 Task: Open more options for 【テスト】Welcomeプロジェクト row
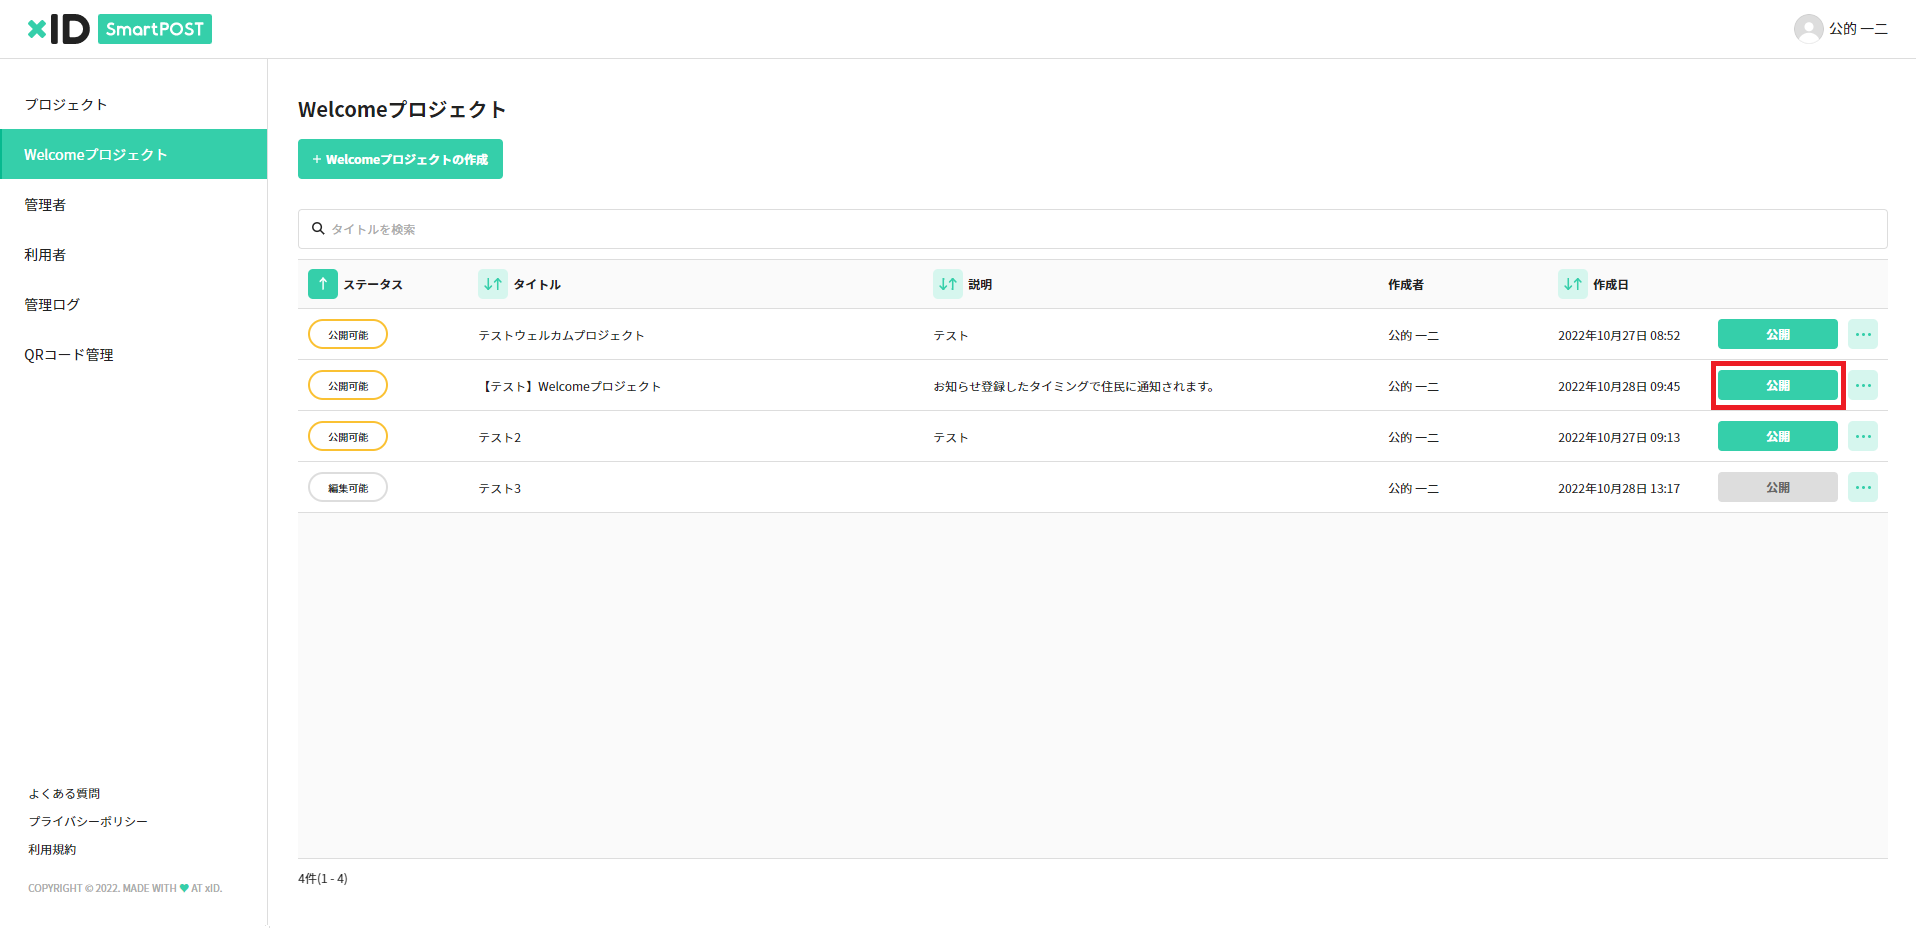[x=1863, y=385]
